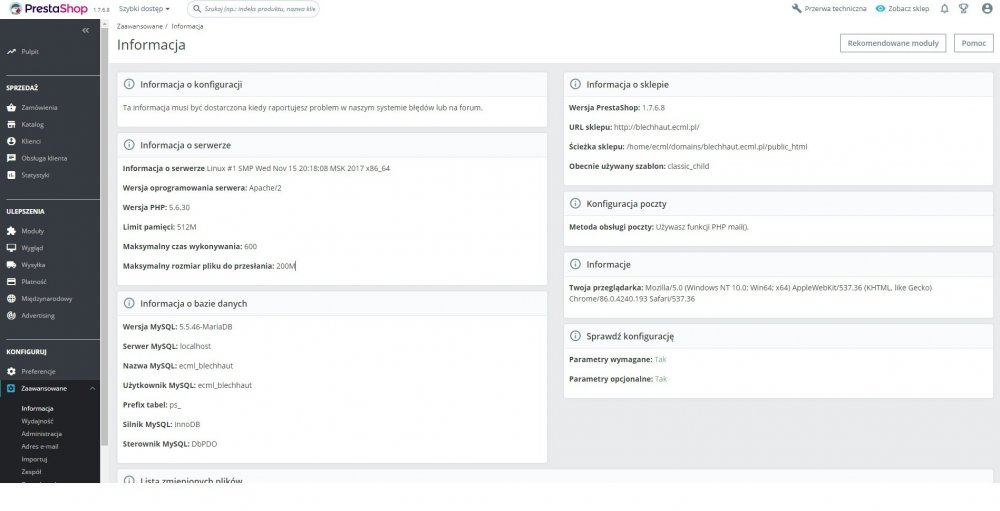Click the Międzynarodowy globe icon
Image resolution: width=1000 pixels, height=511 pixels.
click(x=11, y=299)
